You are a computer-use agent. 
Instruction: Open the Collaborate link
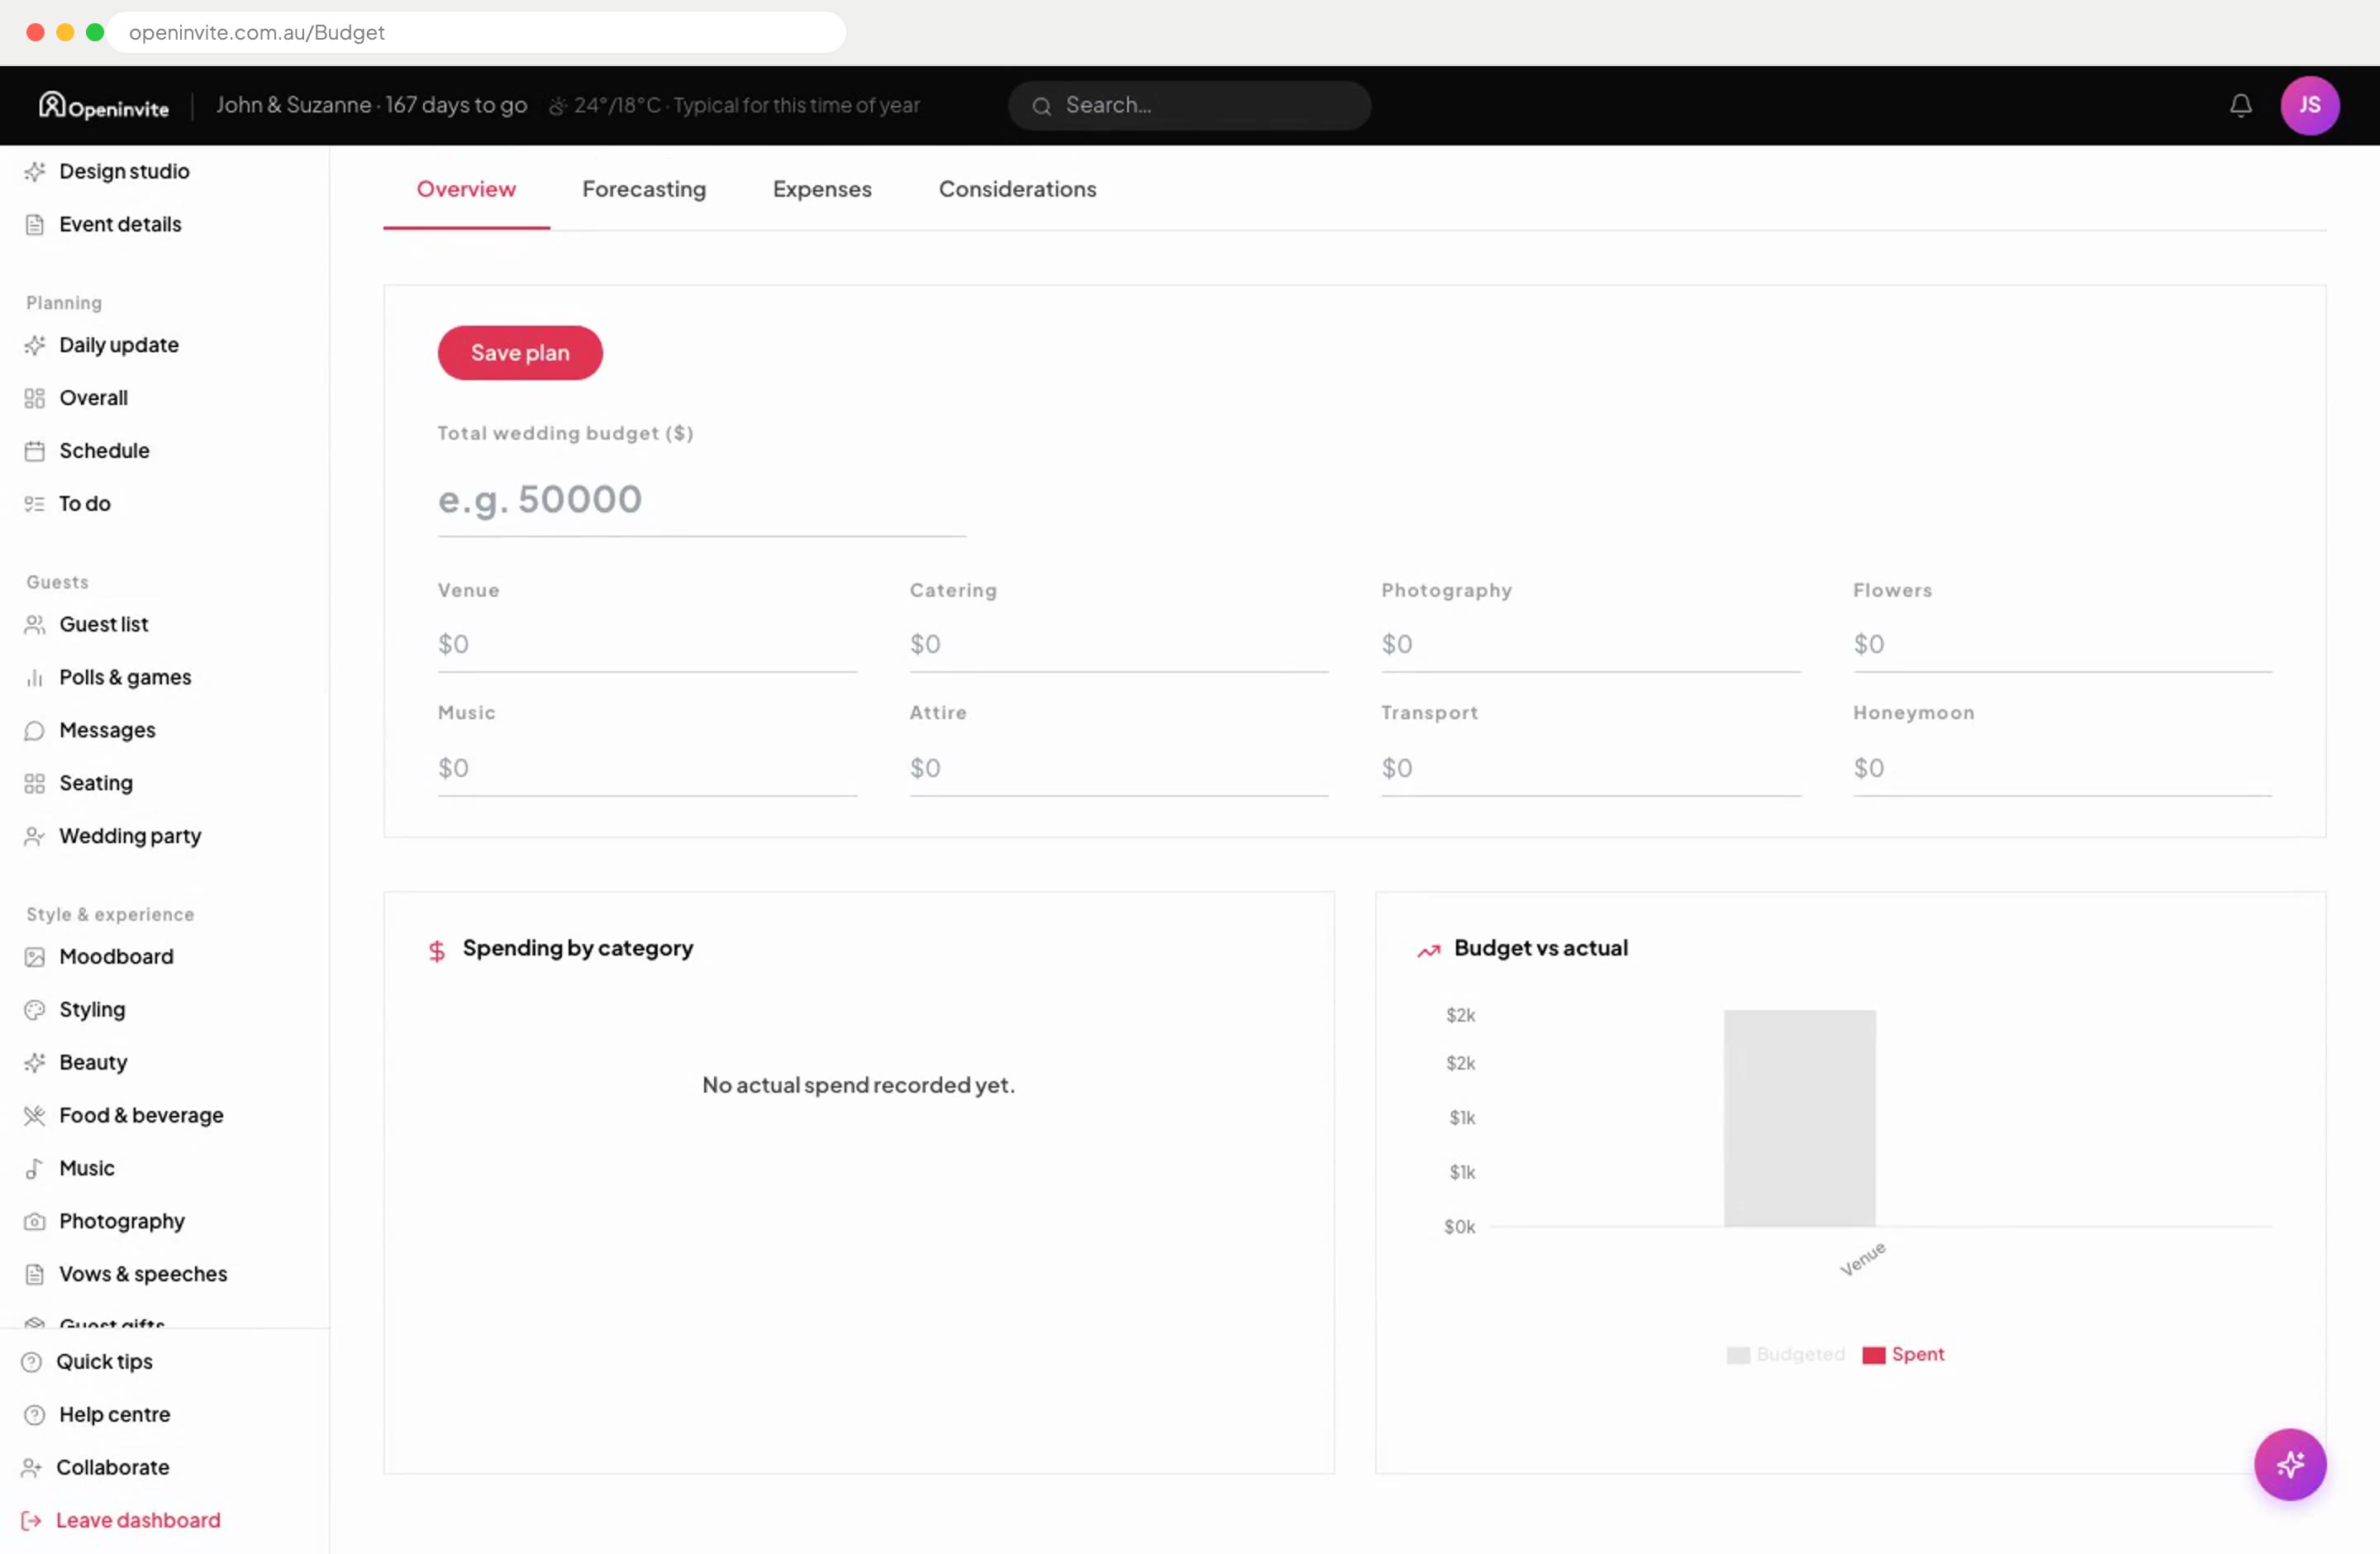coord(112,1468)
